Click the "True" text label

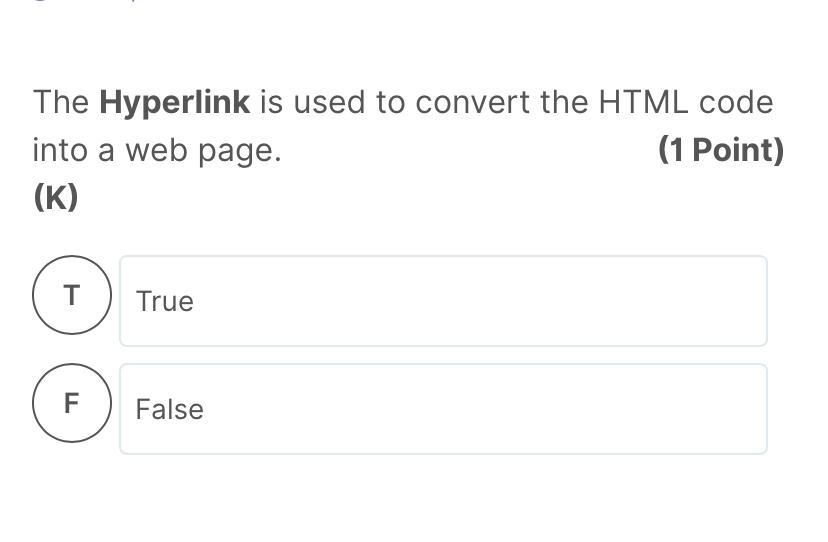click(165, 302)
